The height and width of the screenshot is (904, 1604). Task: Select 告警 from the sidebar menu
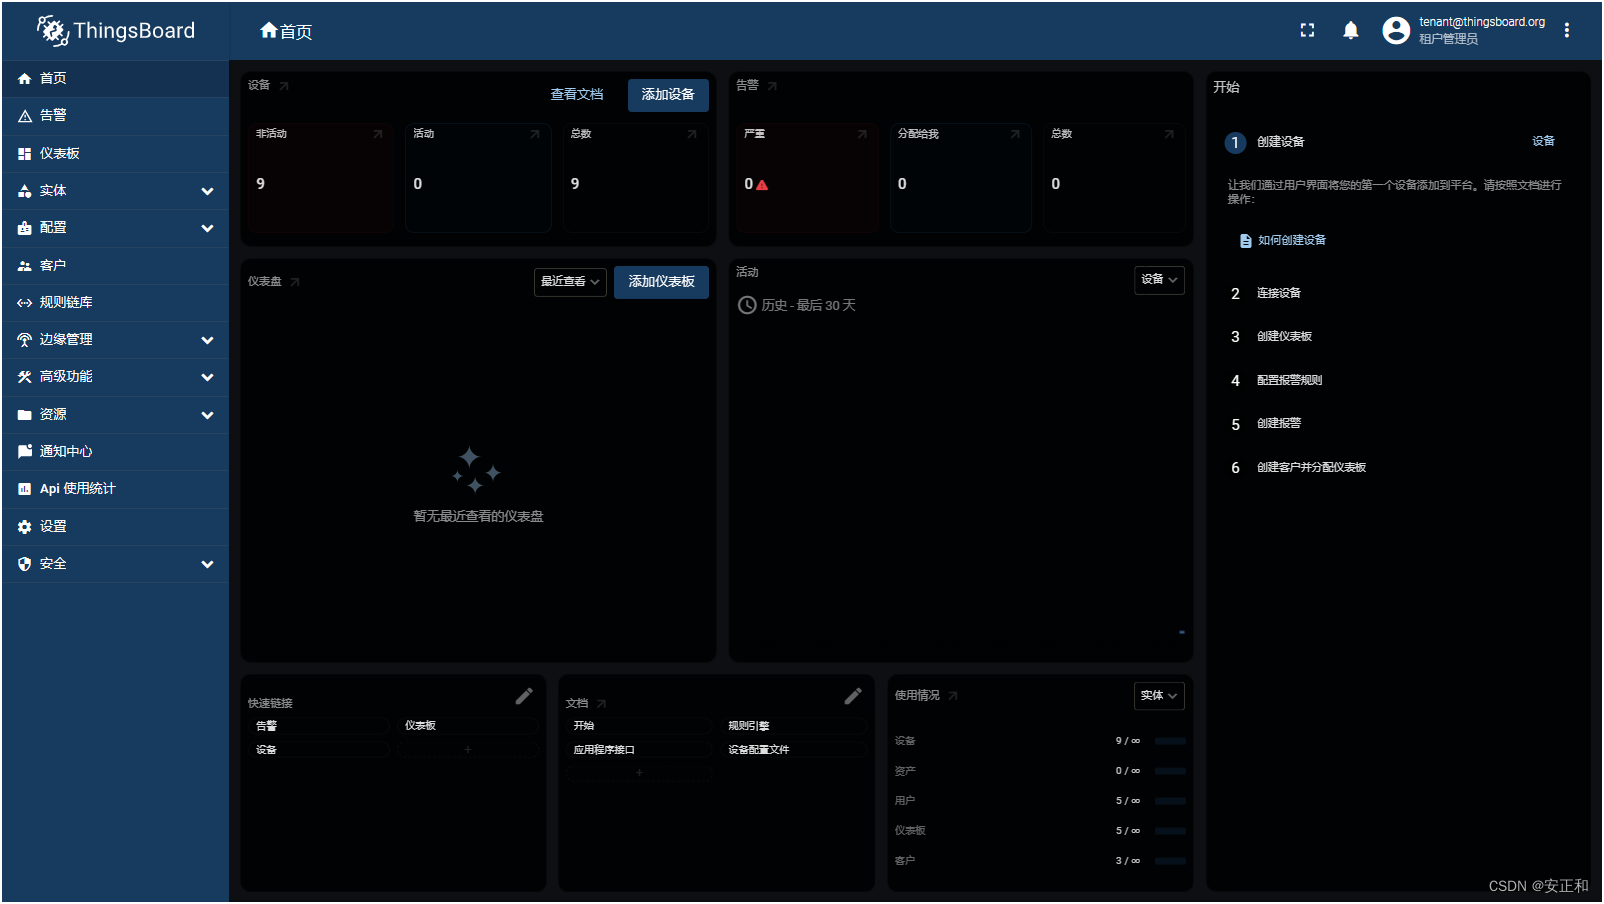(52, 115)
